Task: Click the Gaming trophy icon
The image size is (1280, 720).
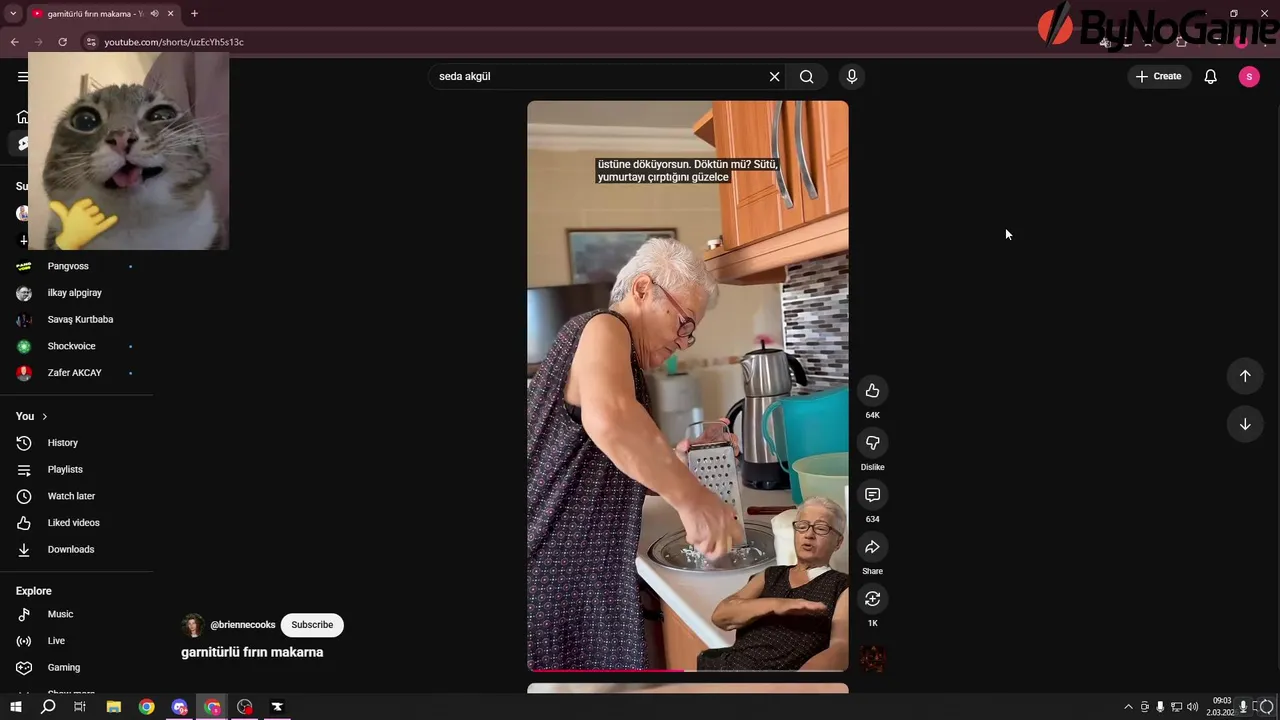Action: point(24,668)
